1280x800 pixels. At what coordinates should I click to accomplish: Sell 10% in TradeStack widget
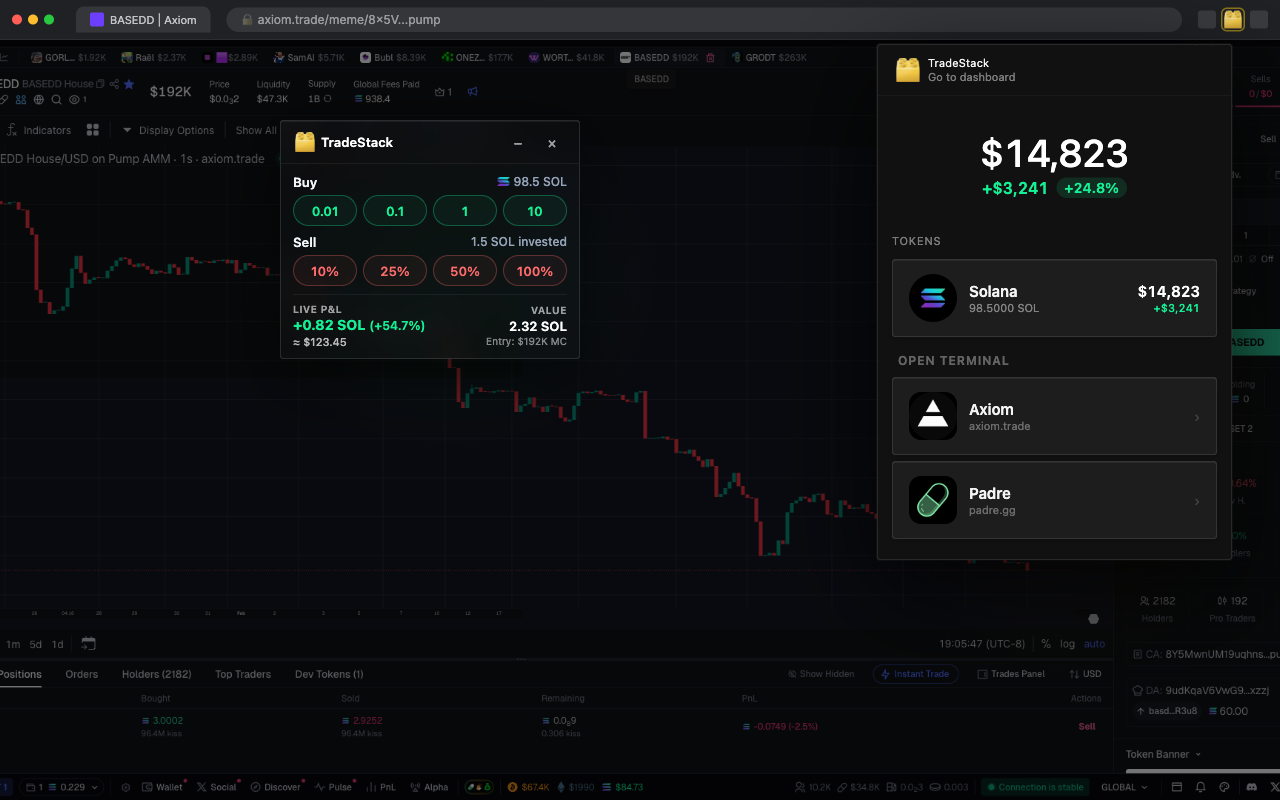pos(325,271)
